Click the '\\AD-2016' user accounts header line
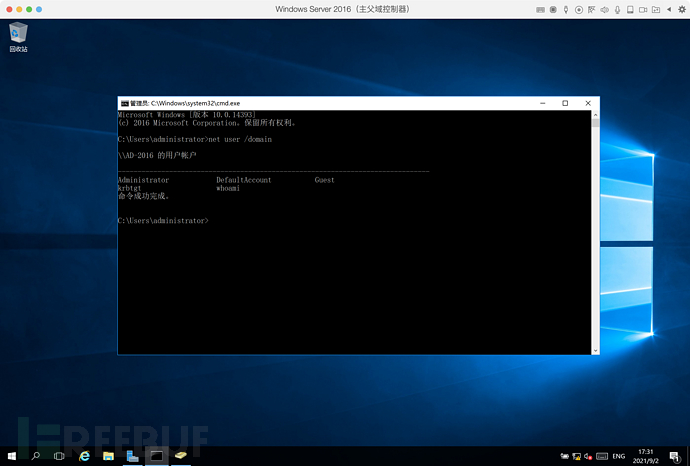 [x=157, y=155]
